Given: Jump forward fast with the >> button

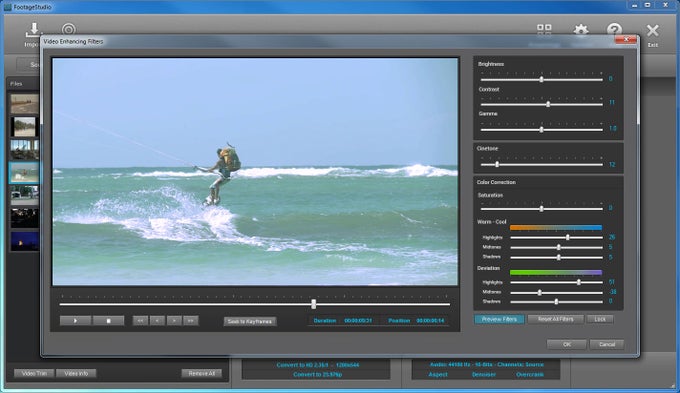Looking at the screenshot, I should click(191, 321).
